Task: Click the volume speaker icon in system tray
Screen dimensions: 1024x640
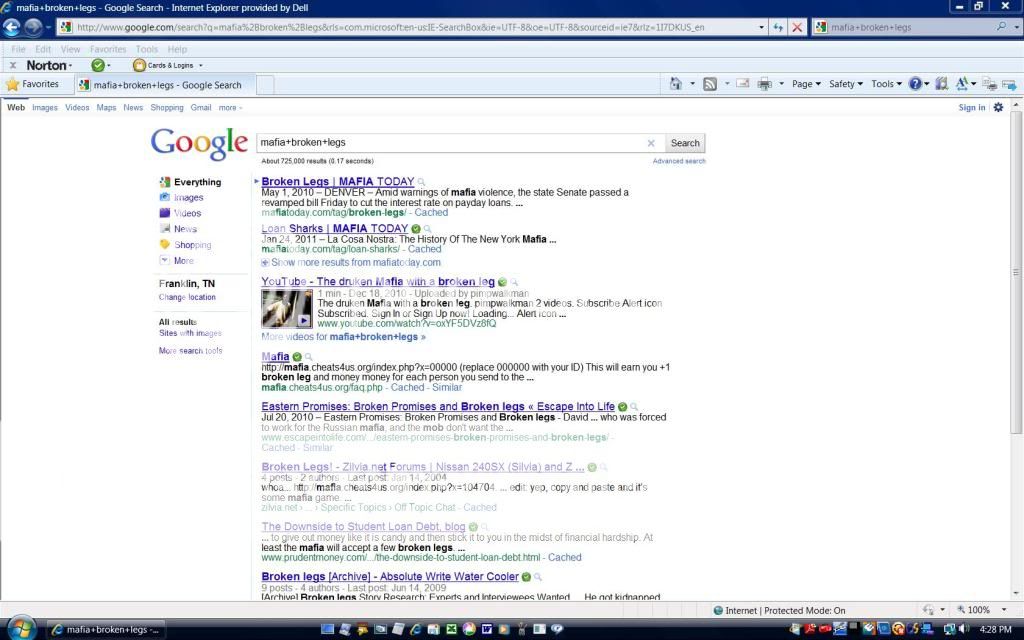Action: (x=964, y=629)
